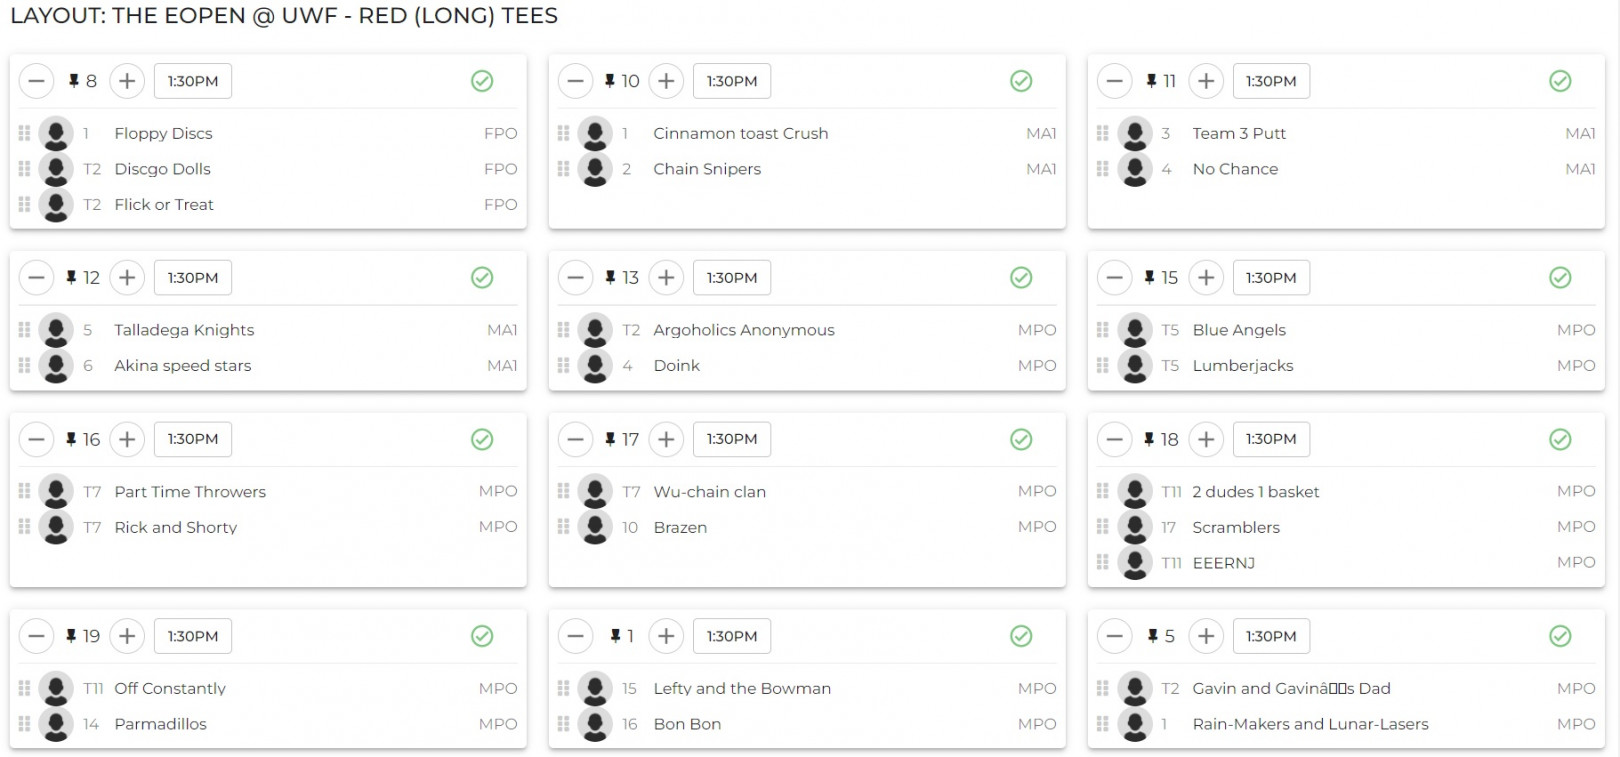Viewport: 1620px width, 757px height.
Task: Select the Talladega Knights team name
Action: point(184,330)
